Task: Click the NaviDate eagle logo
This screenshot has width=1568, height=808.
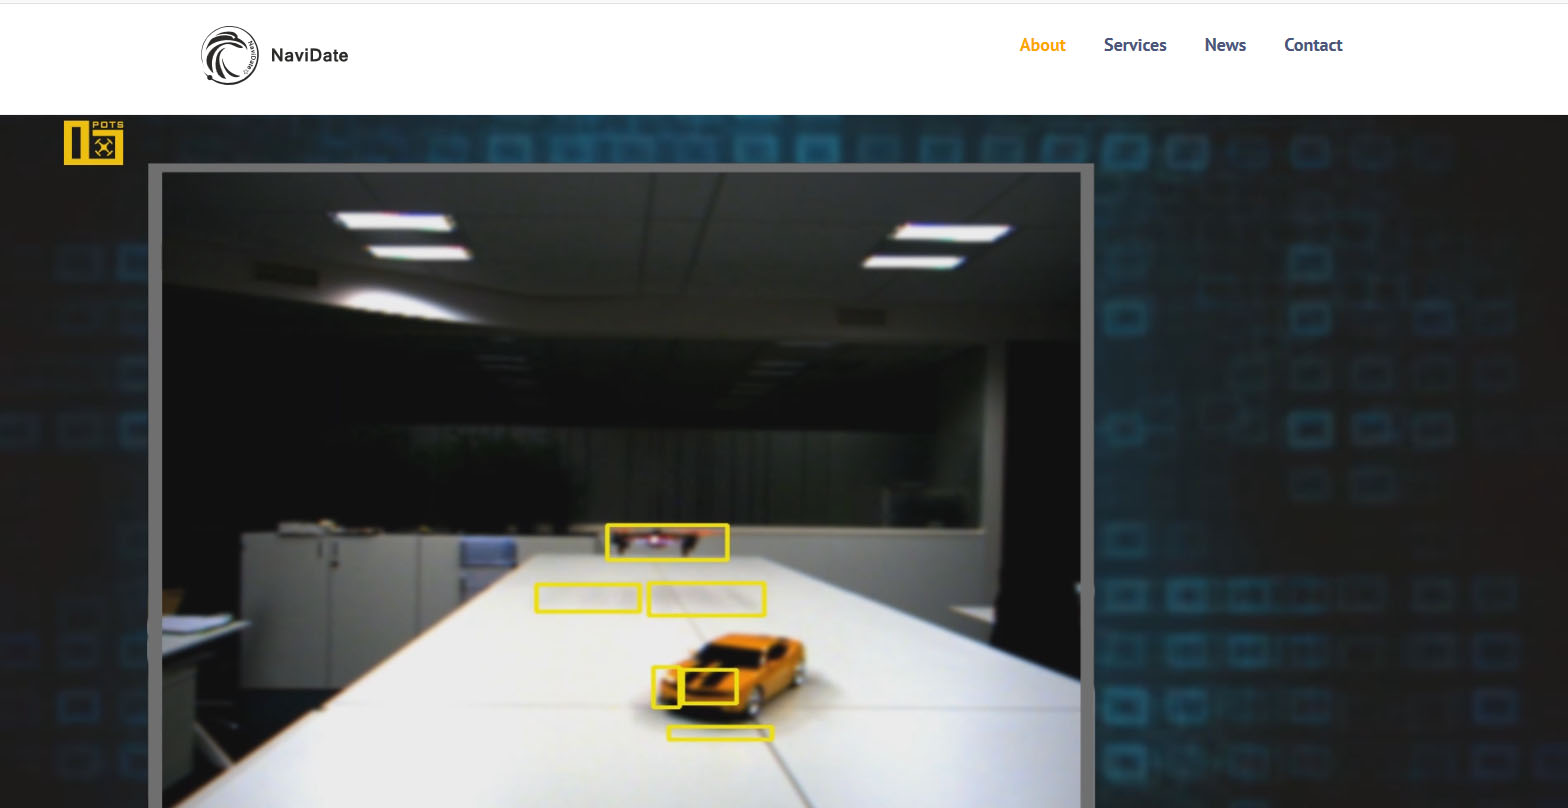Action: 230,55
